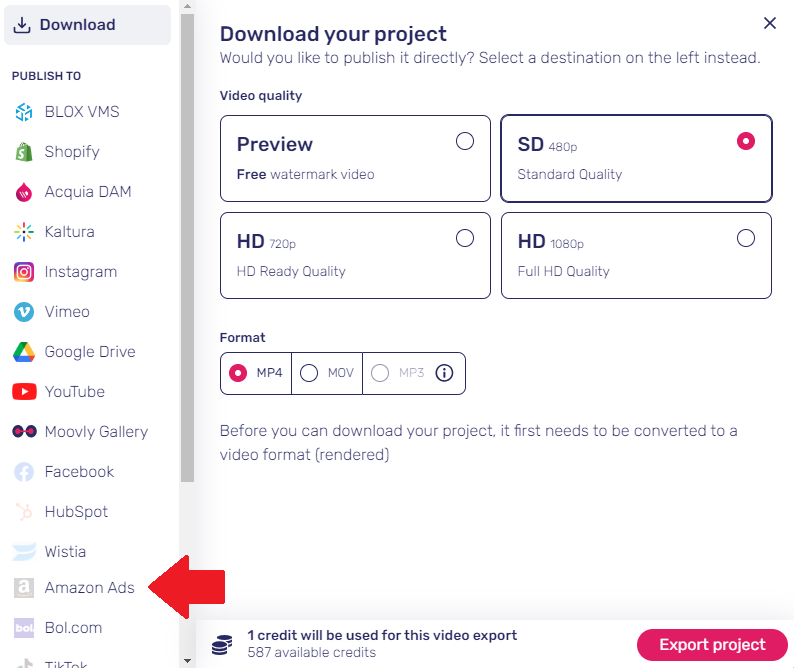Screen dimensions: 794x668
Task: Click the Acquia DAM droplet icon
Action: pyautogui.click(x=24, y=192)
